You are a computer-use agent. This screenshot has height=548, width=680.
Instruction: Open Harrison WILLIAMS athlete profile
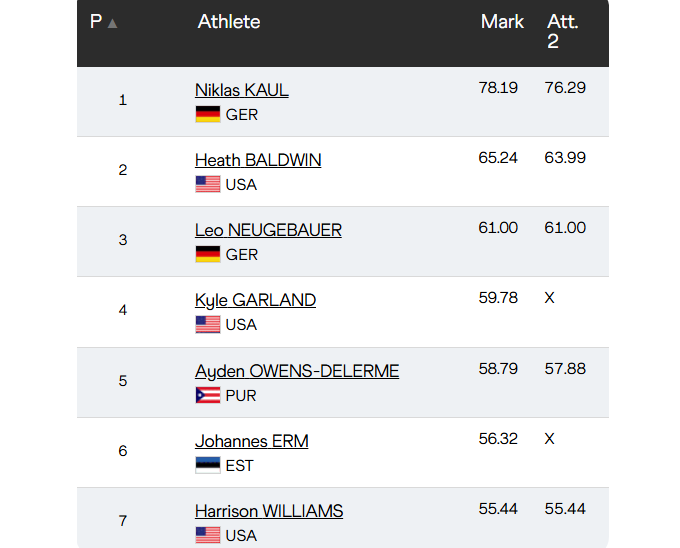pos(269,511)
